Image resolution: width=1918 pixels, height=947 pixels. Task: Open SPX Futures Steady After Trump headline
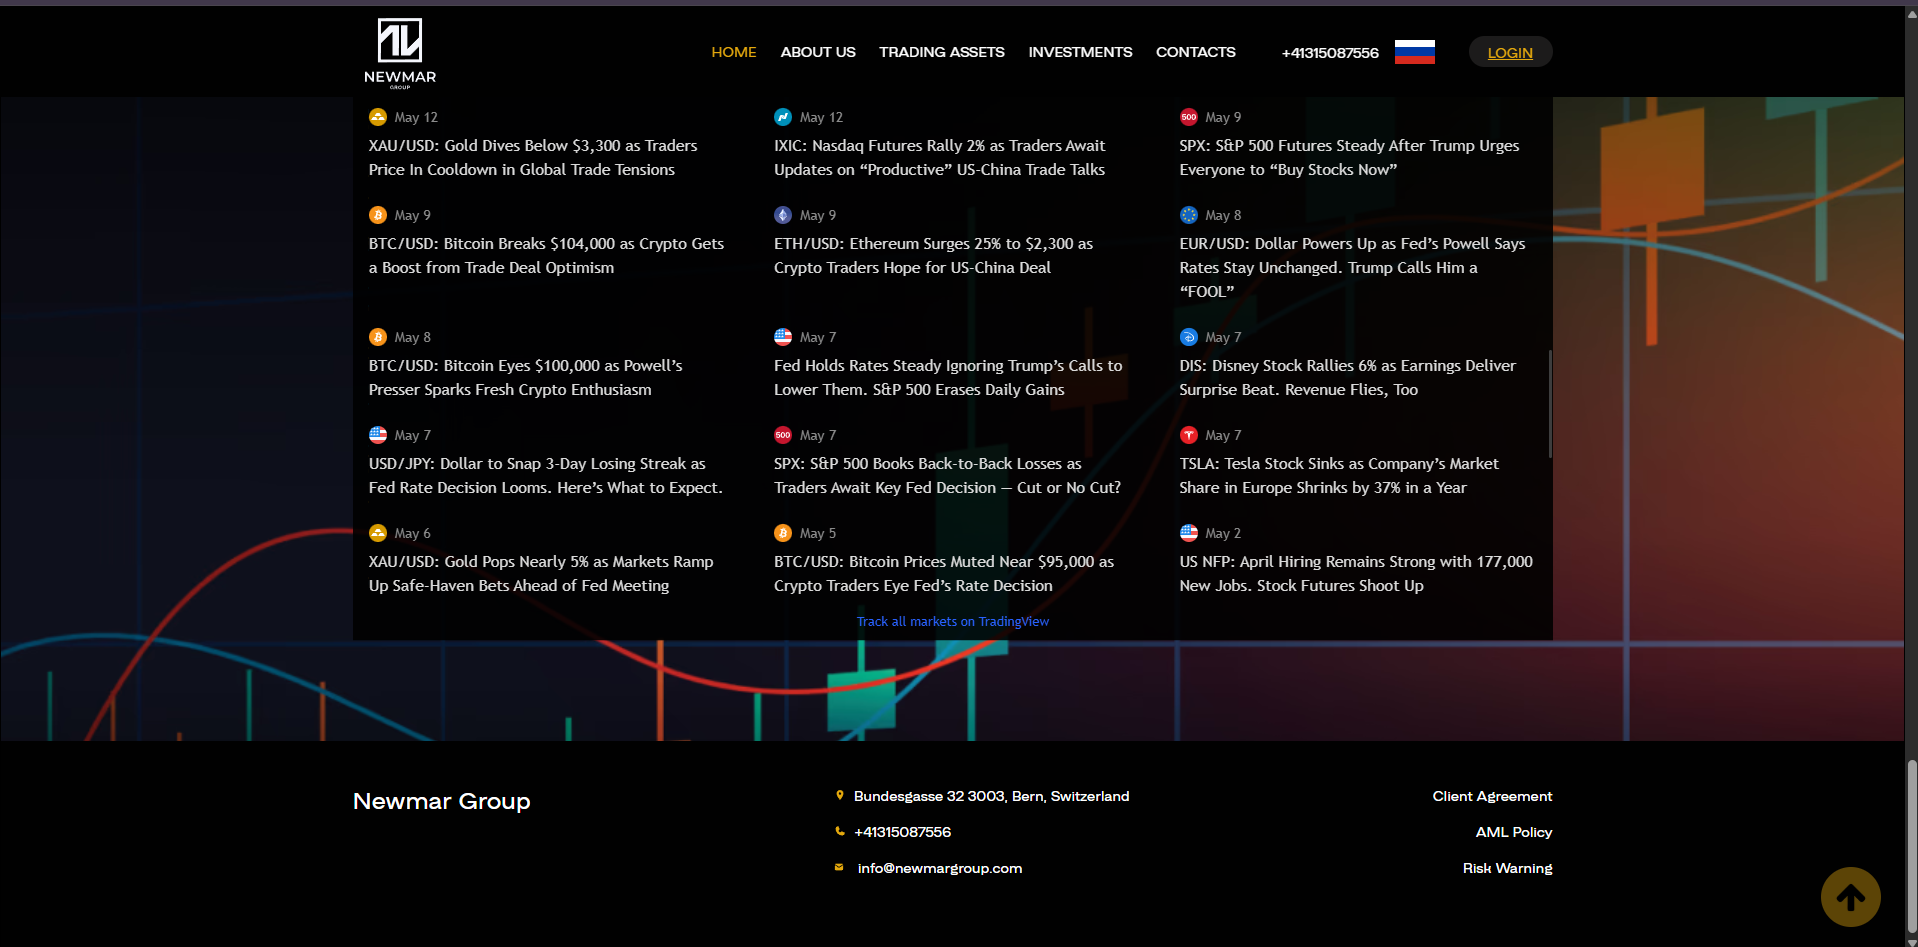point(1349,158)
